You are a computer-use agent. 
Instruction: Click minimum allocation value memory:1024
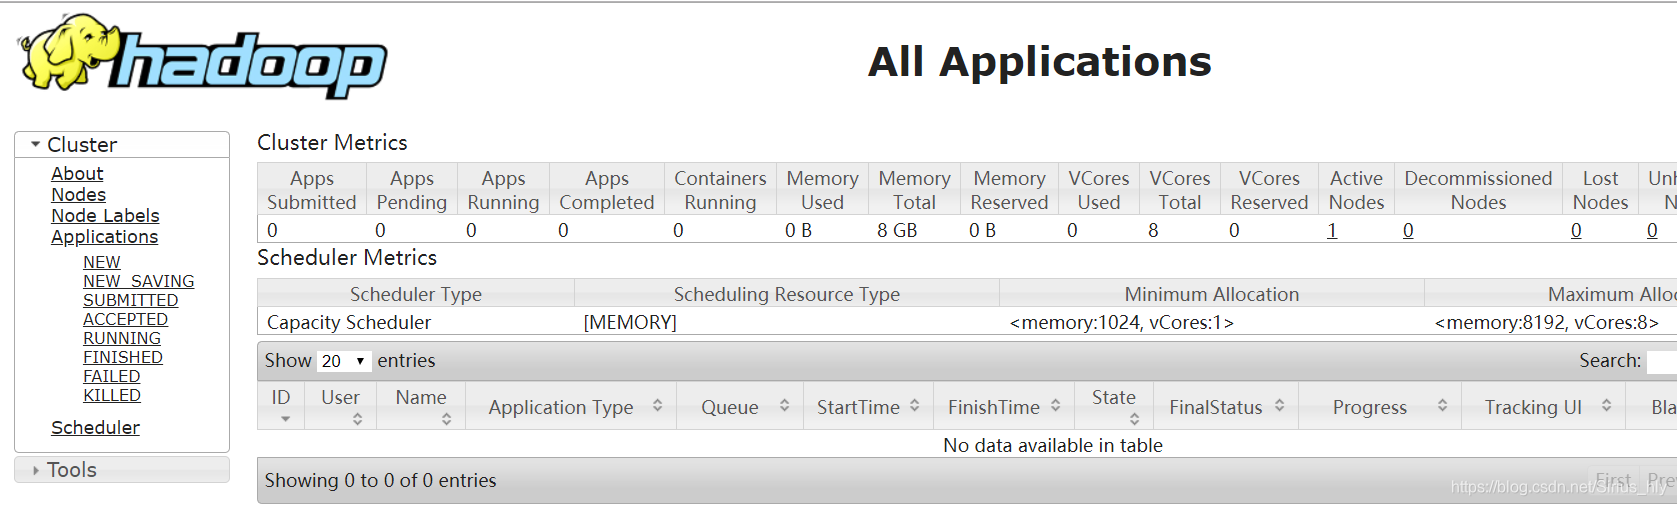pyautogui.click(x=1122, y=323)
